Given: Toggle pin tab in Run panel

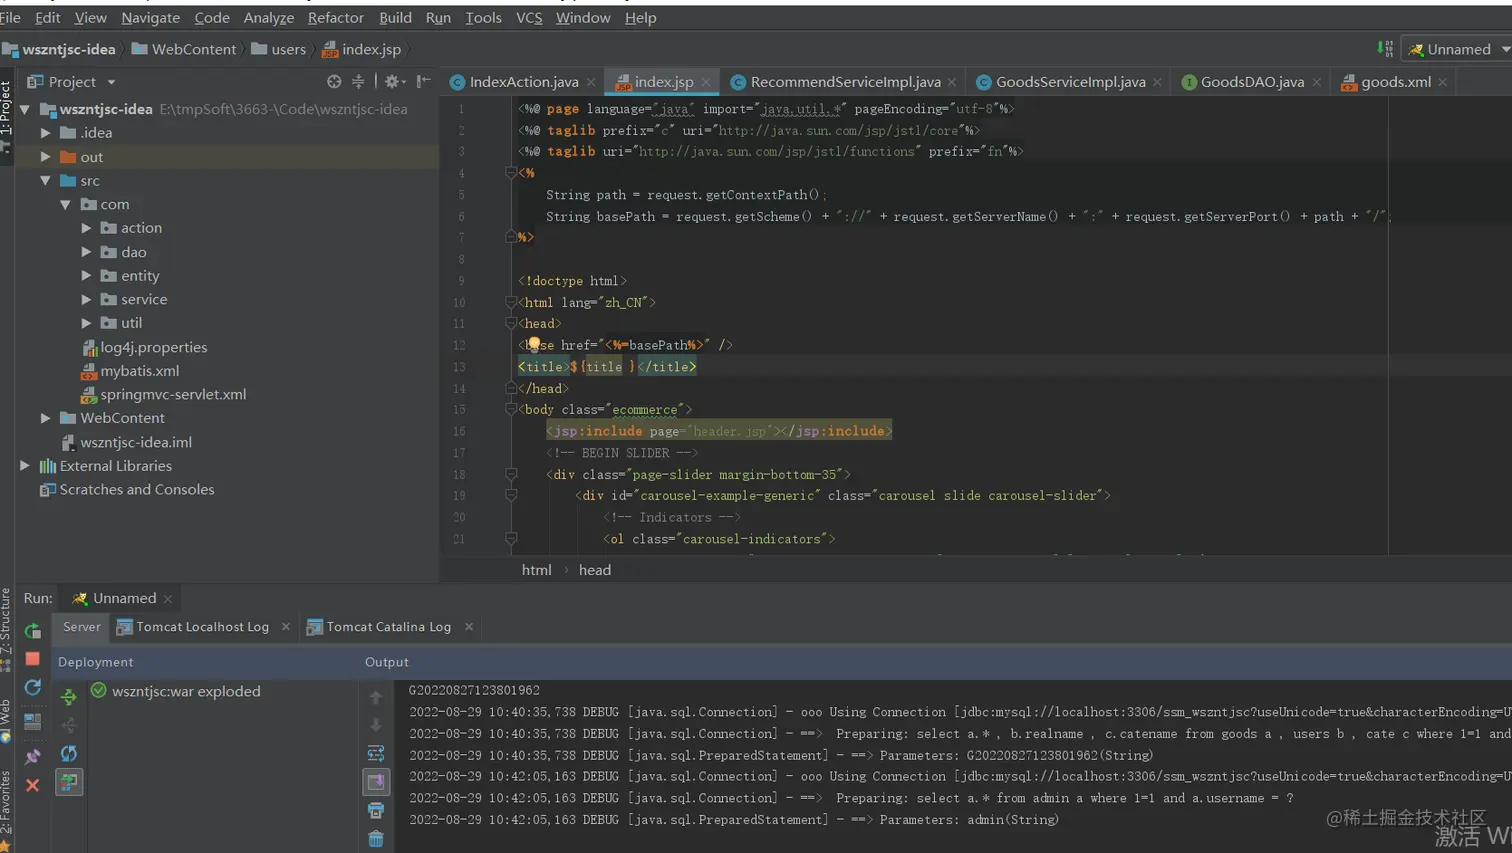Looking at the screenshot, I should 32,756.
